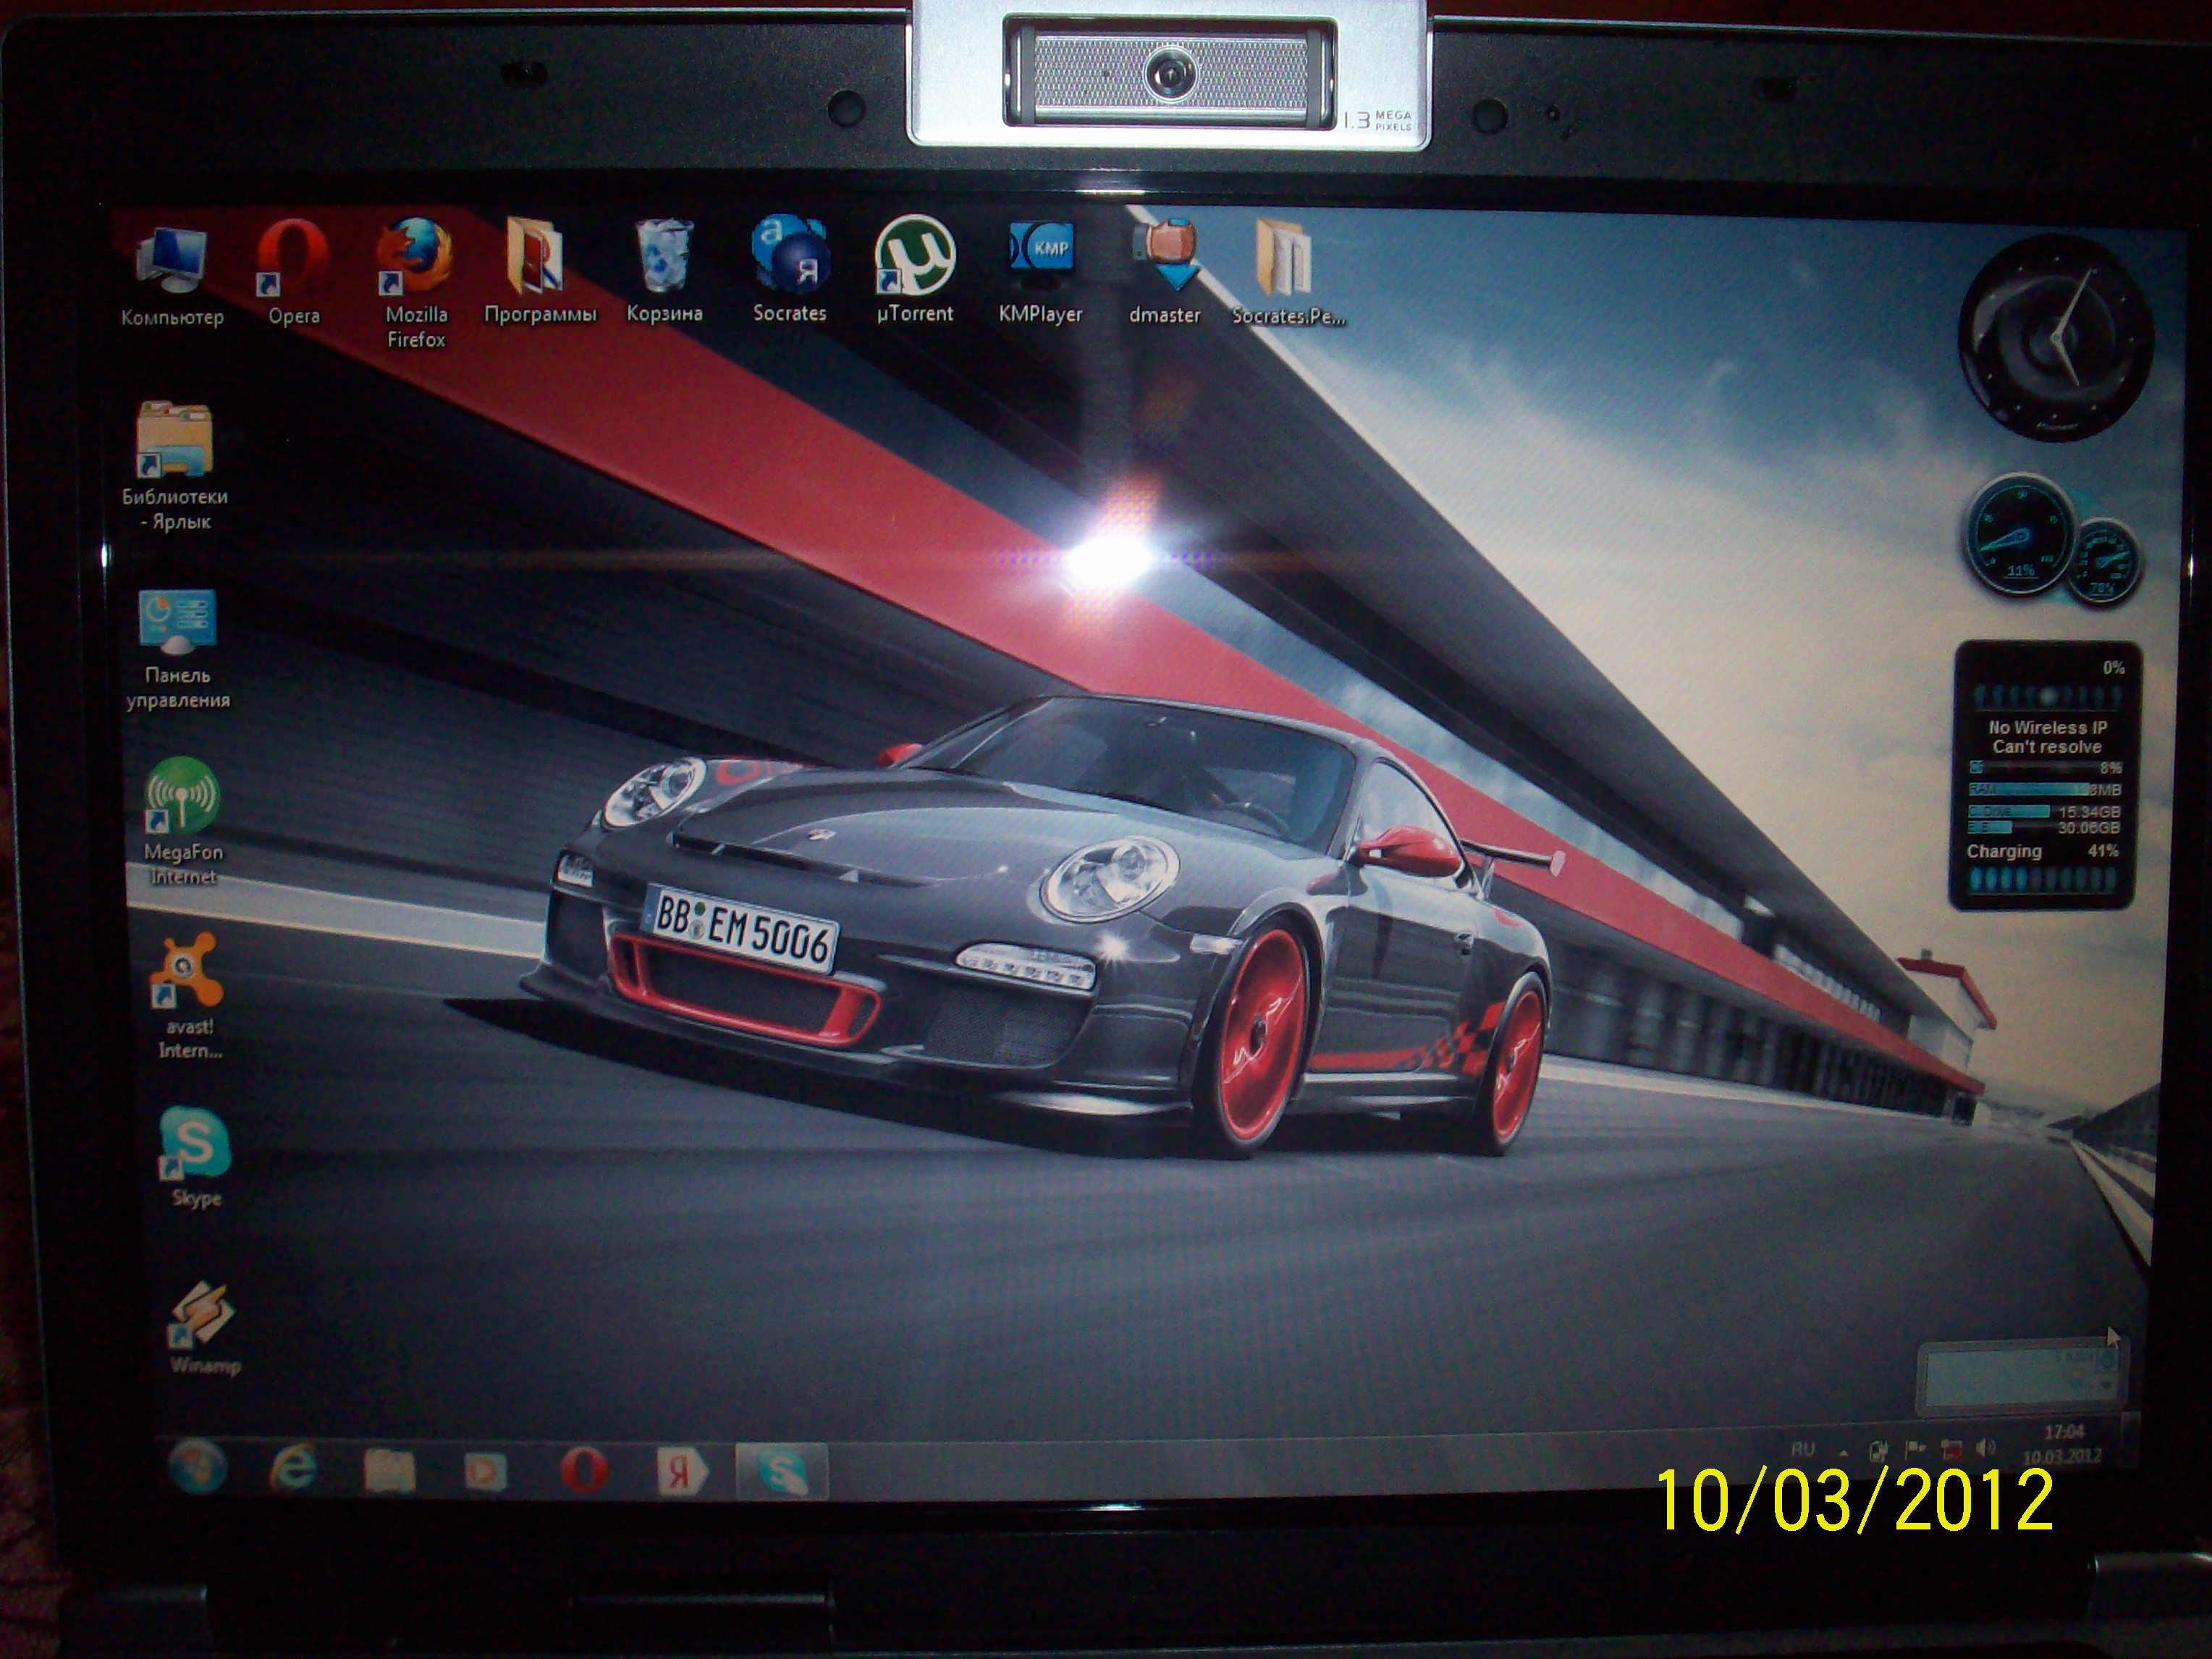The width and height of the screenshot is (2212, 1659).
Task: Switch to Skype taskbar button
Action: point(782,1472)
